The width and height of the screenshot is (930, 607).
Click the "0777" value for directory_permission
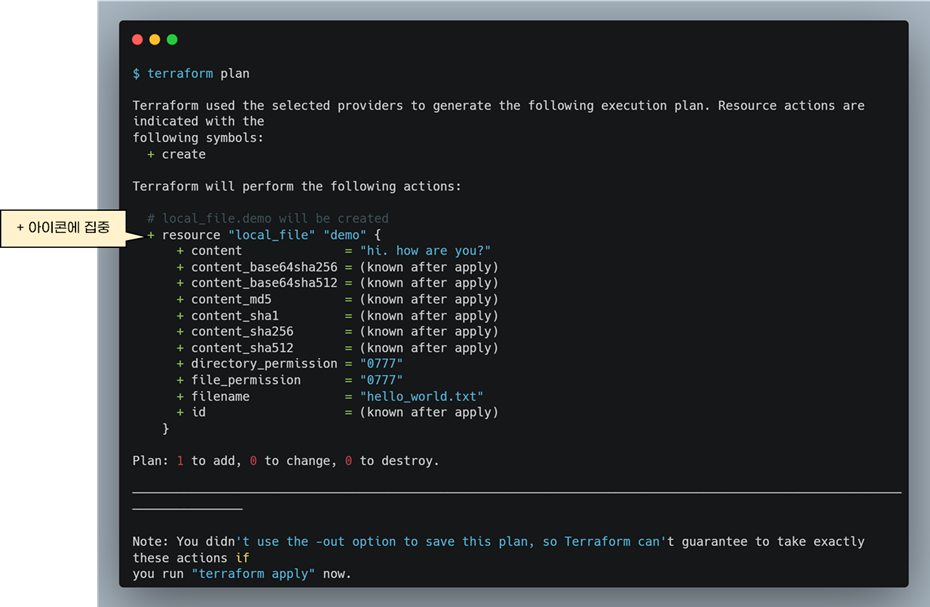click(381, 364)
